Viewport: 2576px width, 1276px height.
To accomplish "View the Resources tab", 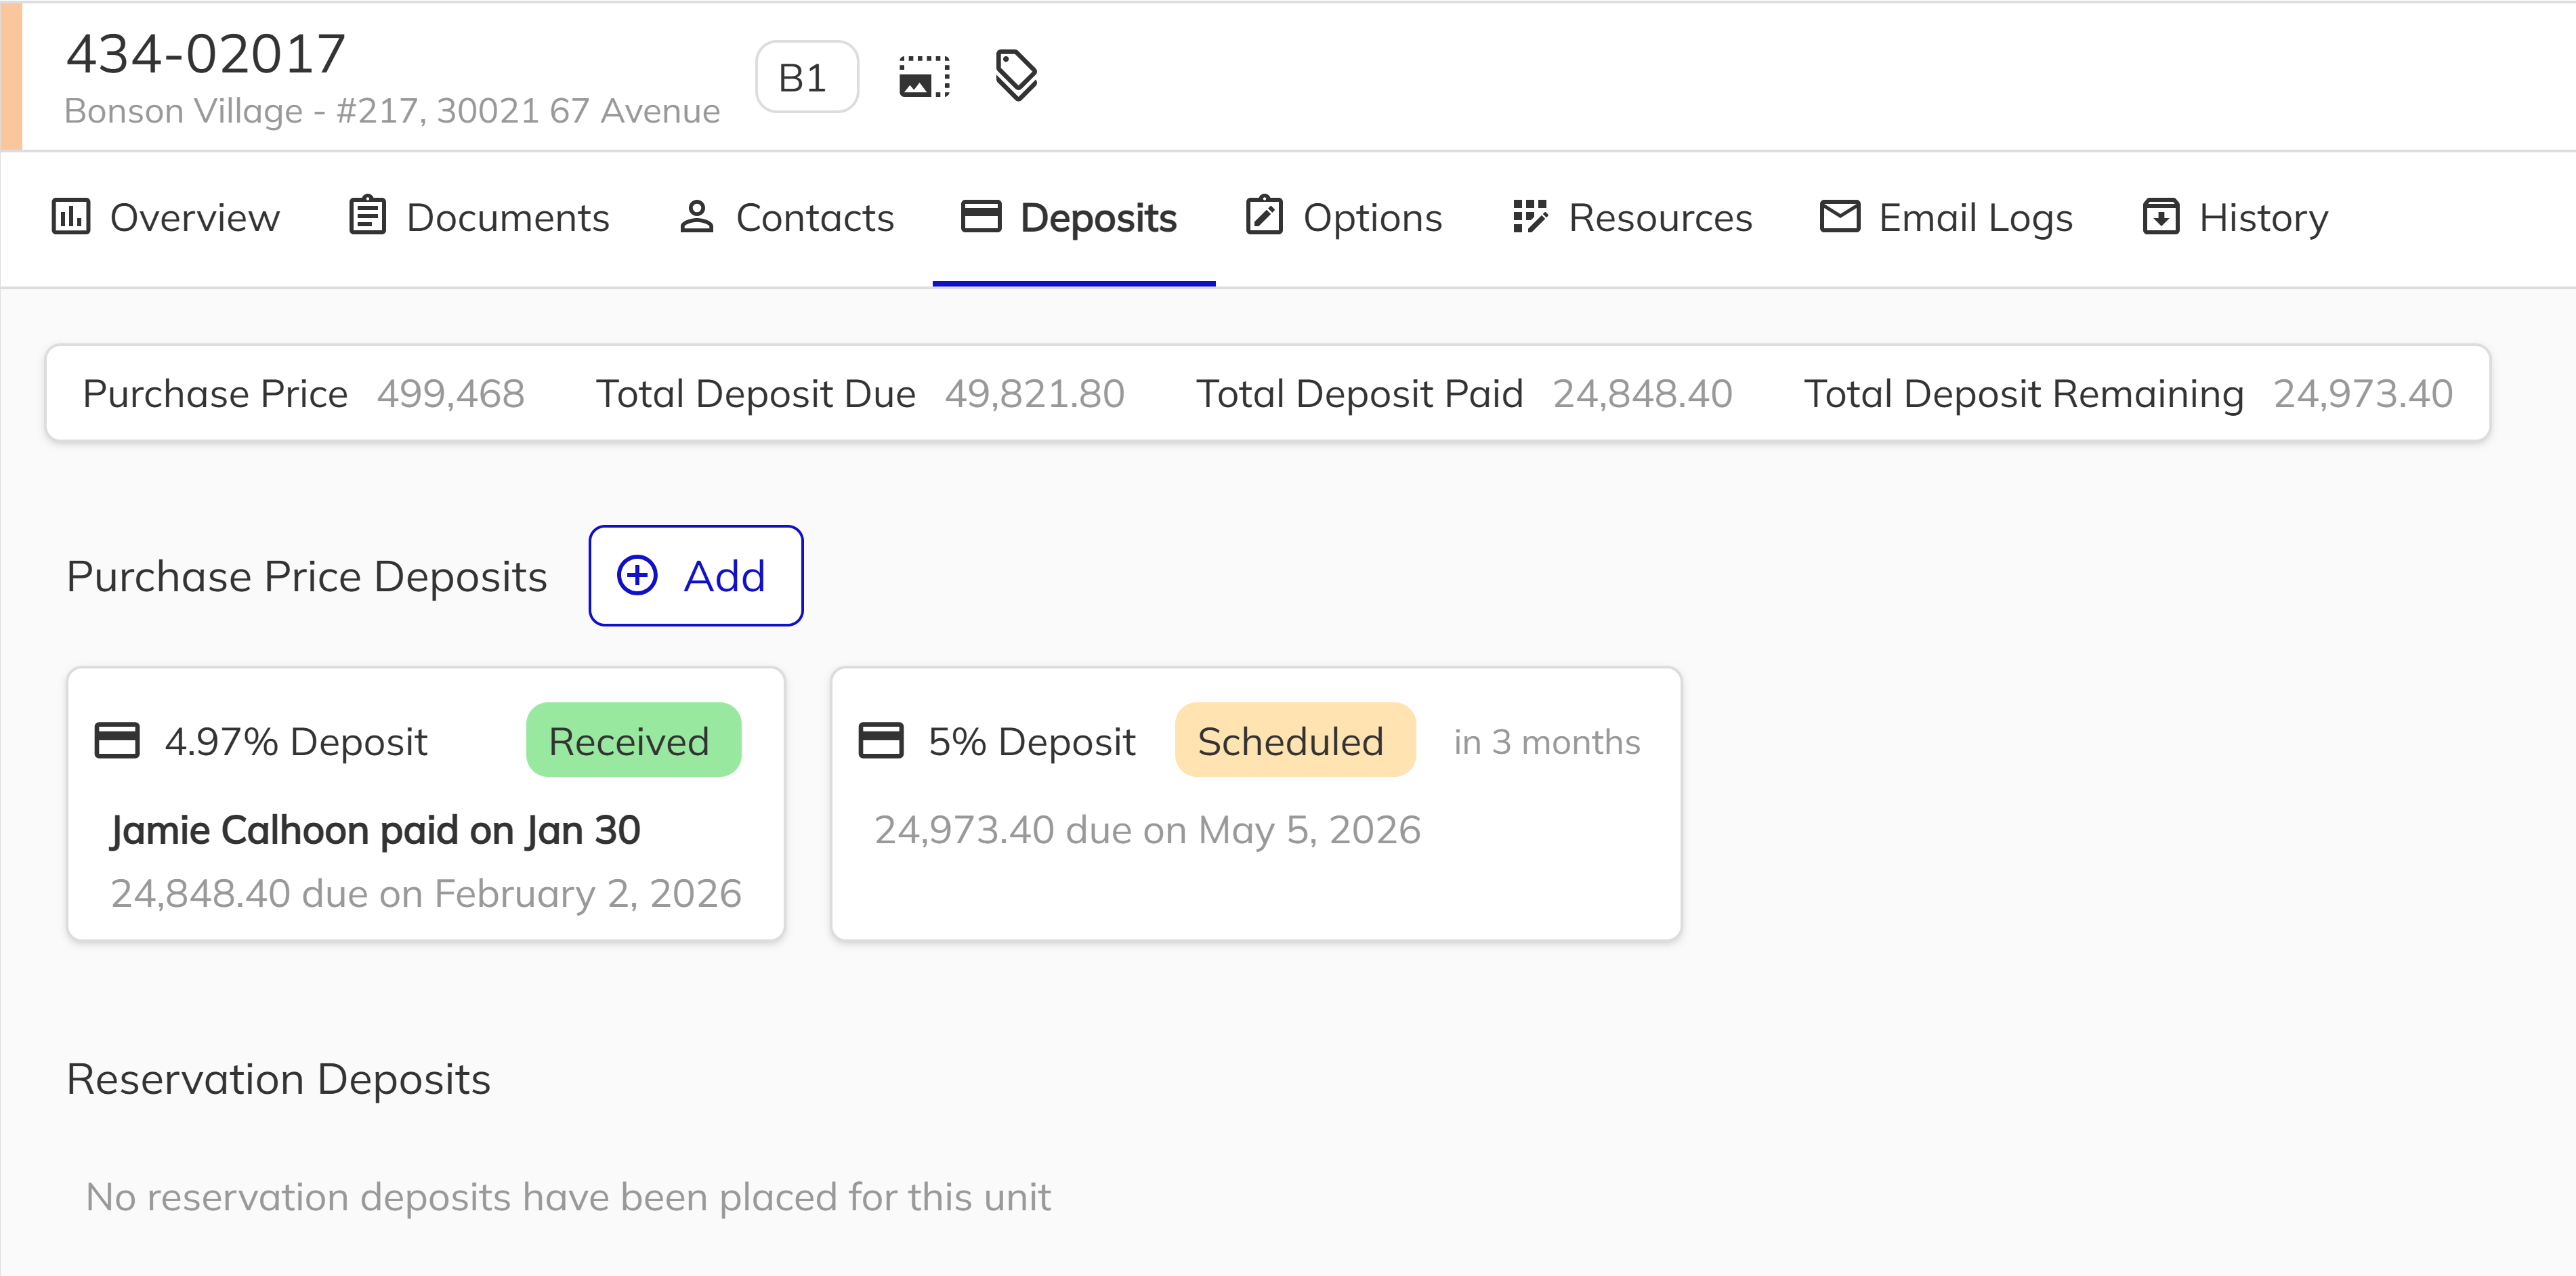I will coord(1632,217).
